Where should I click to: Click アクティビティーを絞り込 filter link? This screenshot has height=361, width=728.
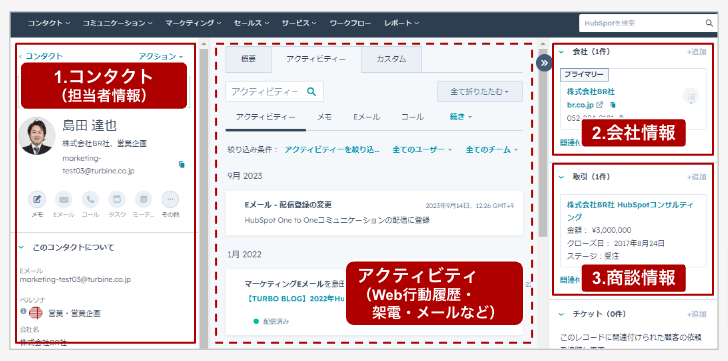click(x=332, y=149)
